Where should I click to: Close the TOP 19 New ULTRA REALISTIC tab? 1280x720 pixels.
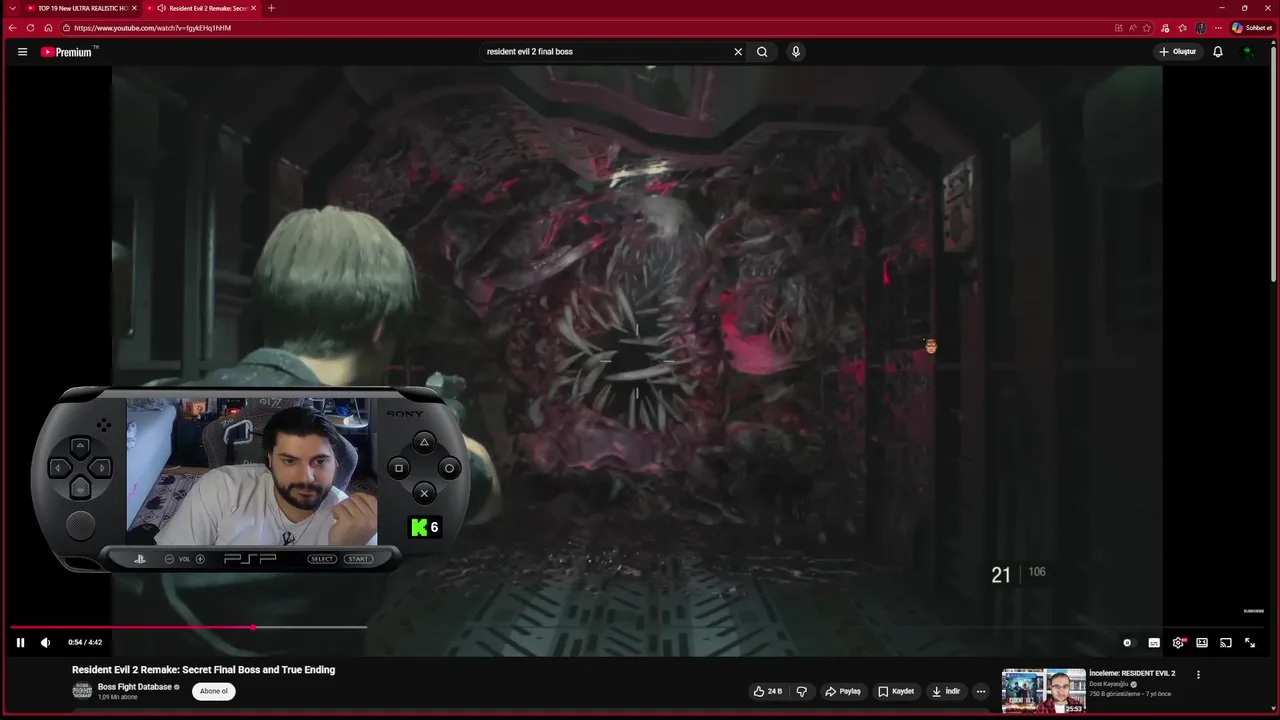[134, 8]
